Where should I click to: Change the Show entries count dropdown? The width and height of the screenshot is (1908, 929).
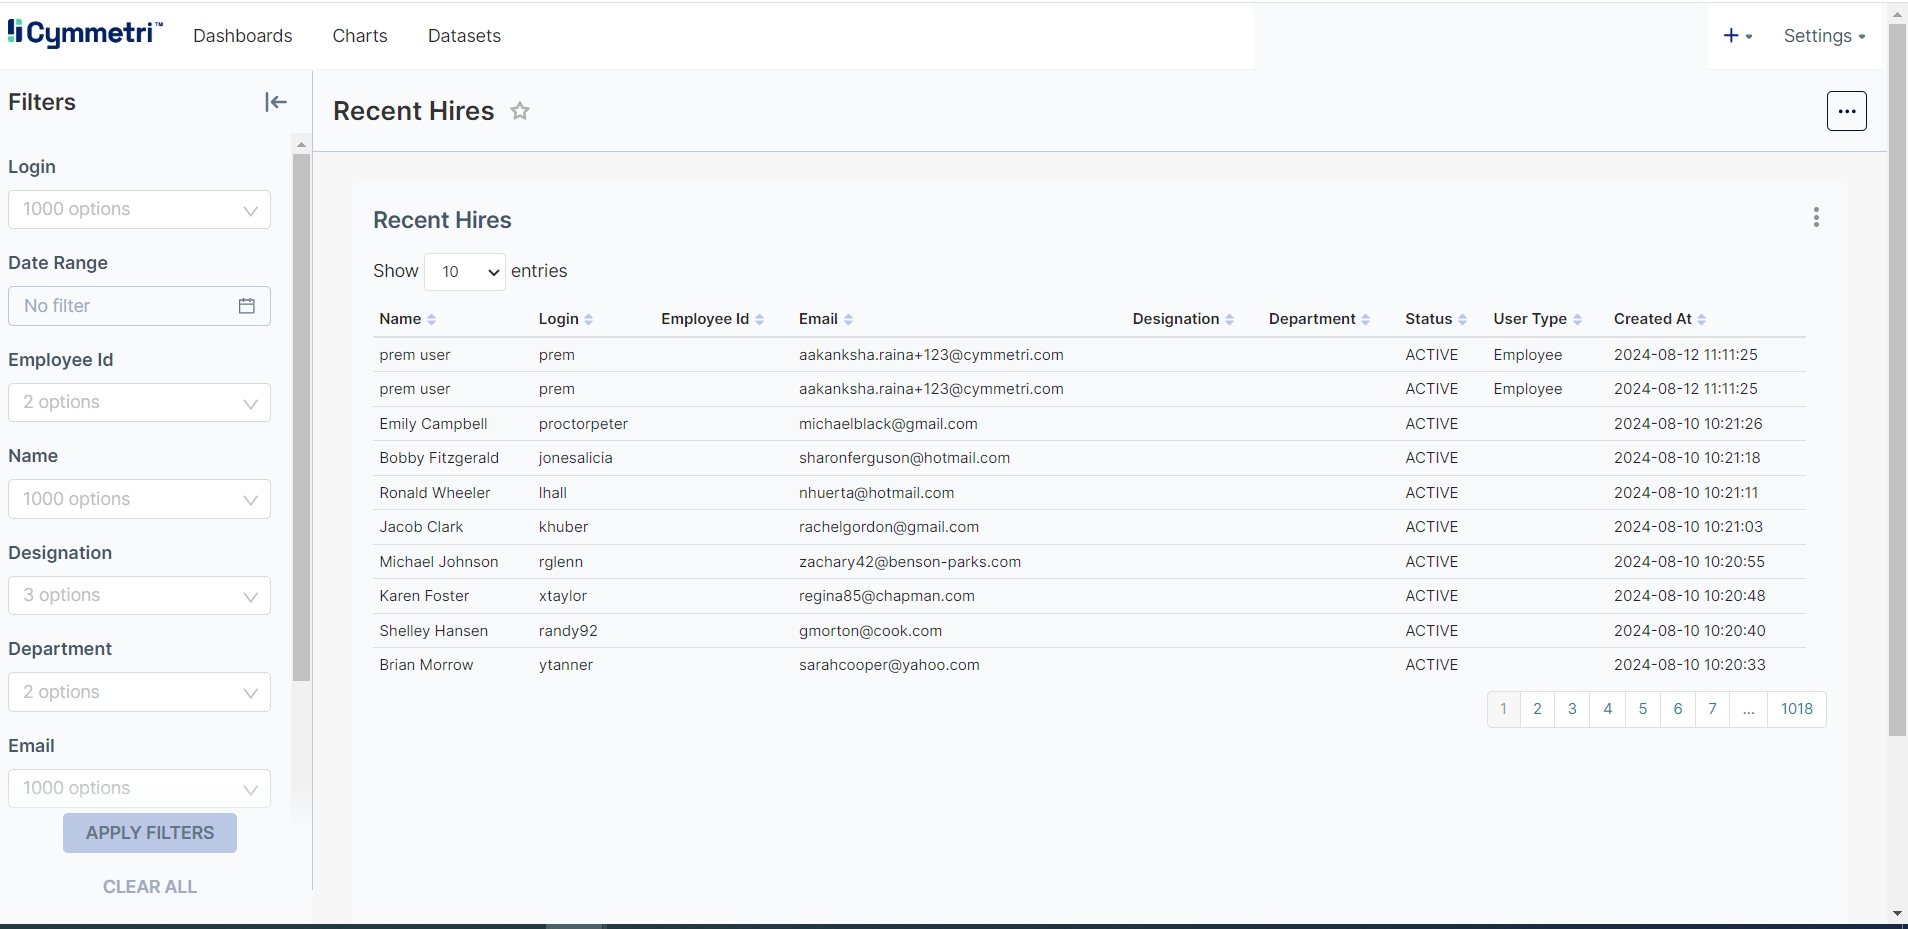(x=465, y=272)
